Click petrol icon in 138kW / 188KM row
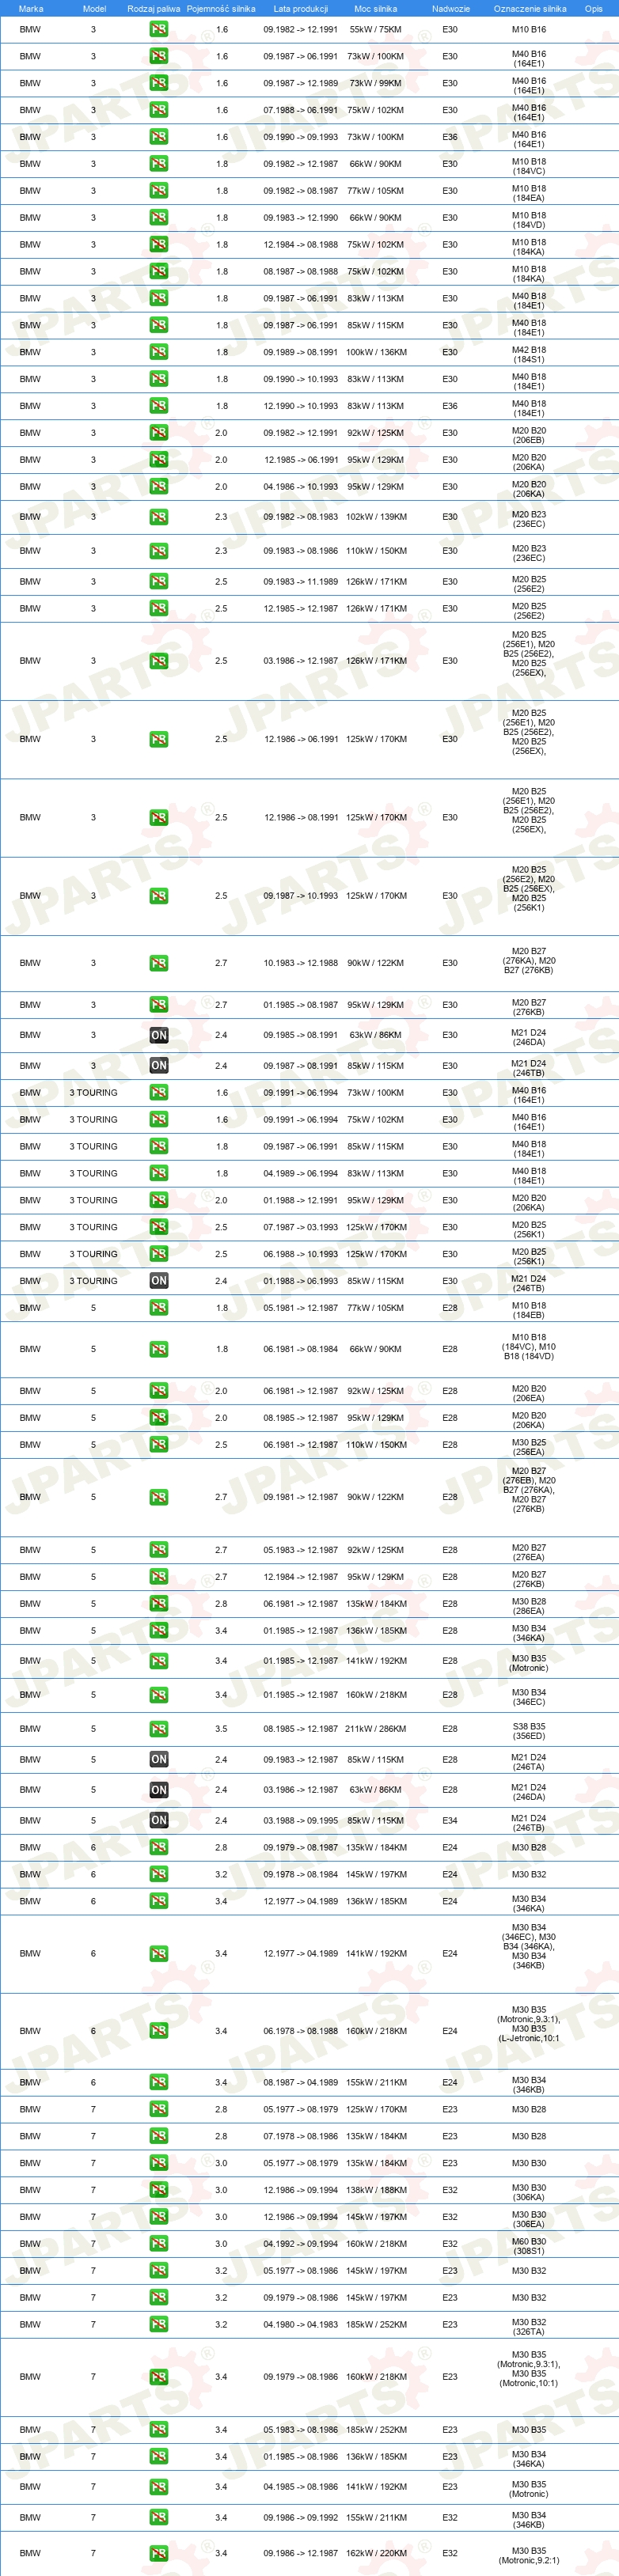 tap(159, 2190)
